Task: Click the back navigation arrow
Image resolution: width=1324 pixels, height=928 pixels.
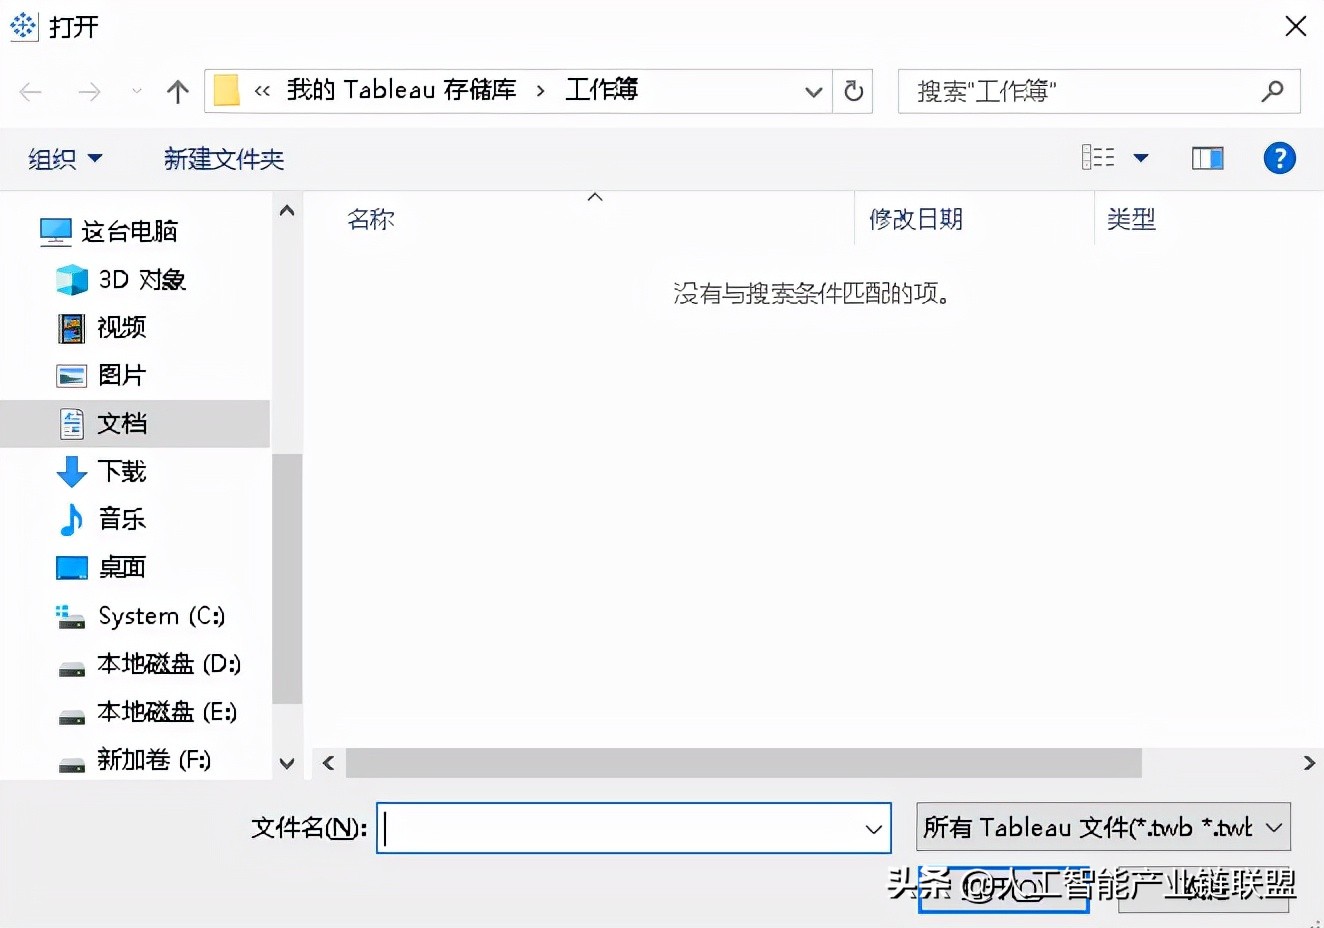Action: click(30, 90)
